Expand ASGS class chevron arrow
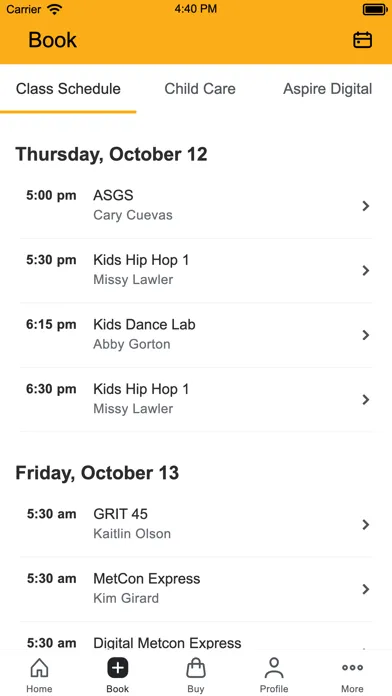Screen dimensions: 392x696 point(366,206)
